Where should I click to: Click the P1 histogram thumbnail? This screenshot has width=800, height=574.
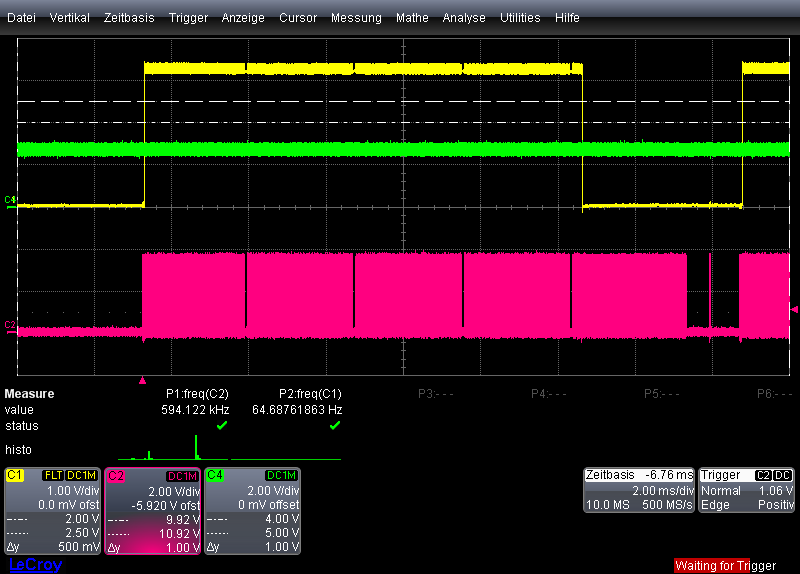point(173,447)
